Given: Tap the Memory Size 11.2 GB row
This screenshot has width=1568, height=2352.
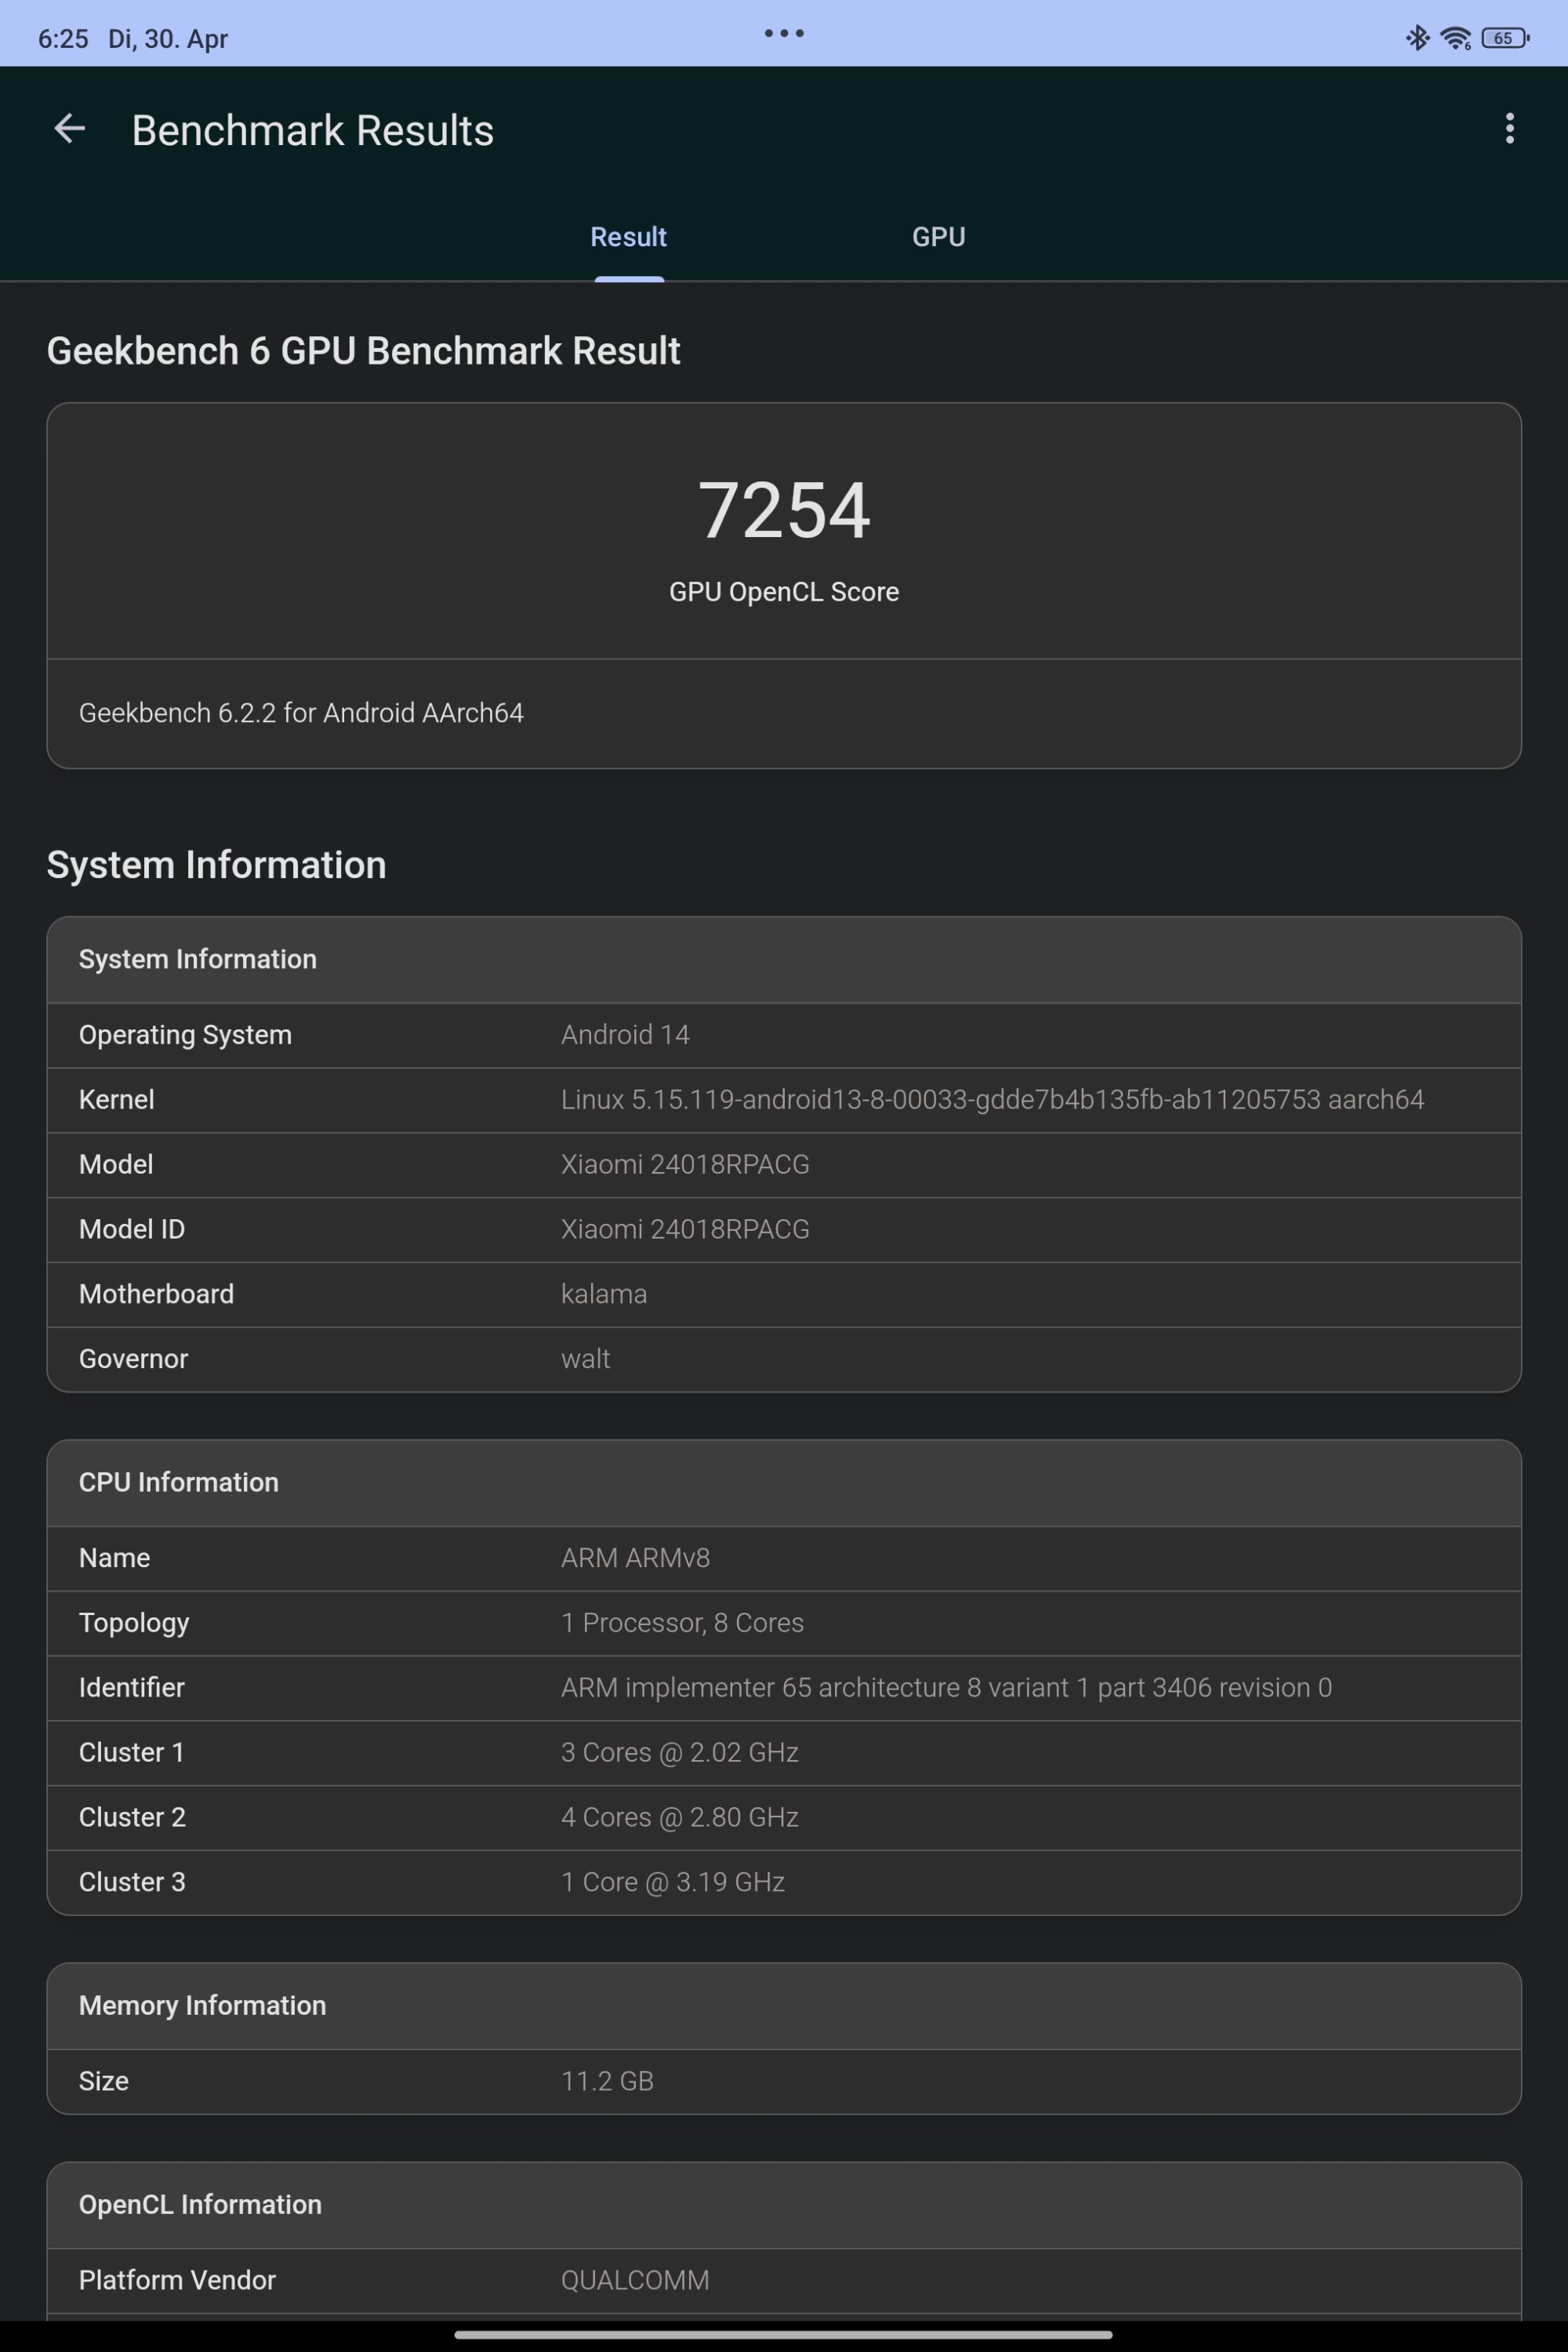Looking at the screenshot, I should [x=783, y=2081].
